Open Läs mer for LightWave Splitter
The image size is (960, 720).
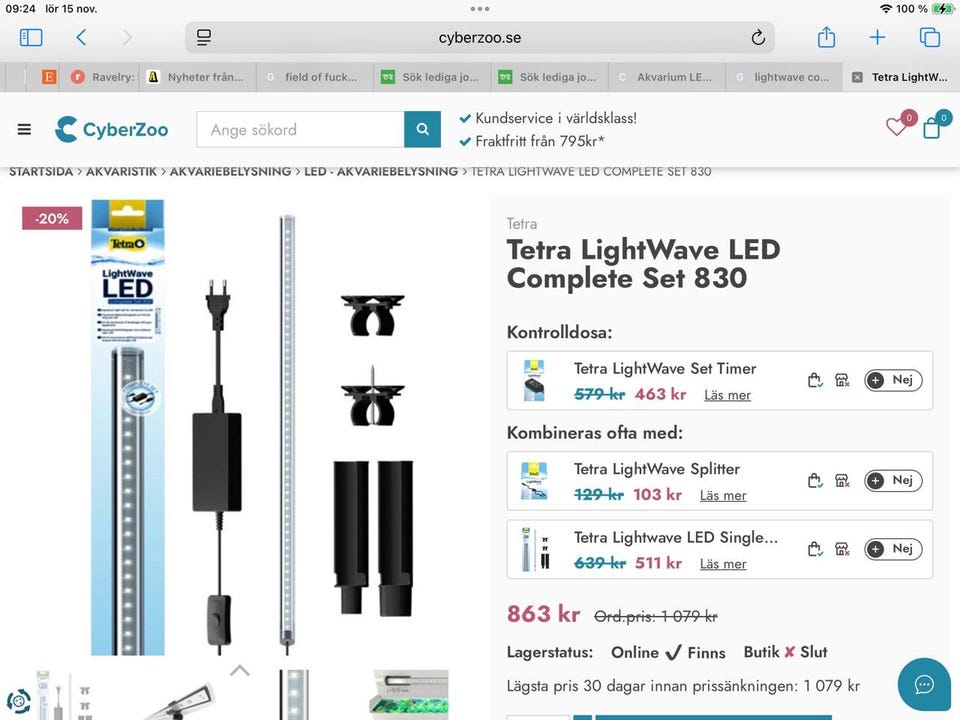point(723,495)
